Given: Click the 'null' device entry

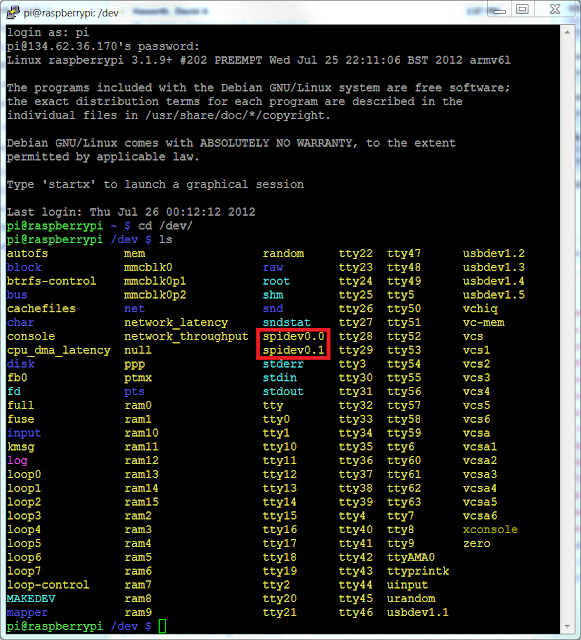Looking at the screenshot, I should click(x=138, y=350).
